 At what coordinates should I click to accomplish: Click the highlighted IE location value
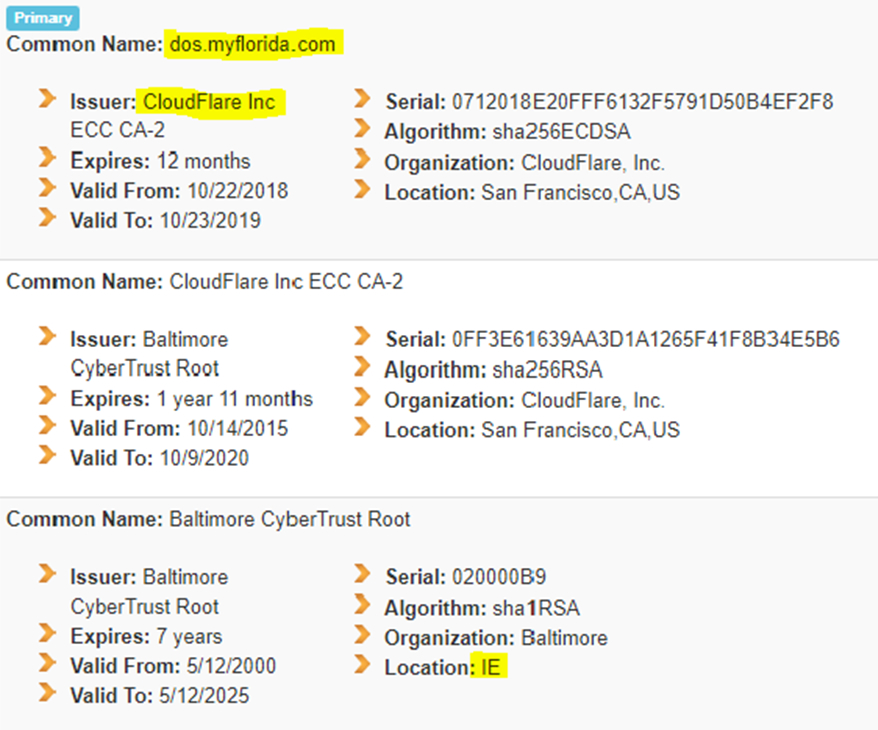(489, 667)
